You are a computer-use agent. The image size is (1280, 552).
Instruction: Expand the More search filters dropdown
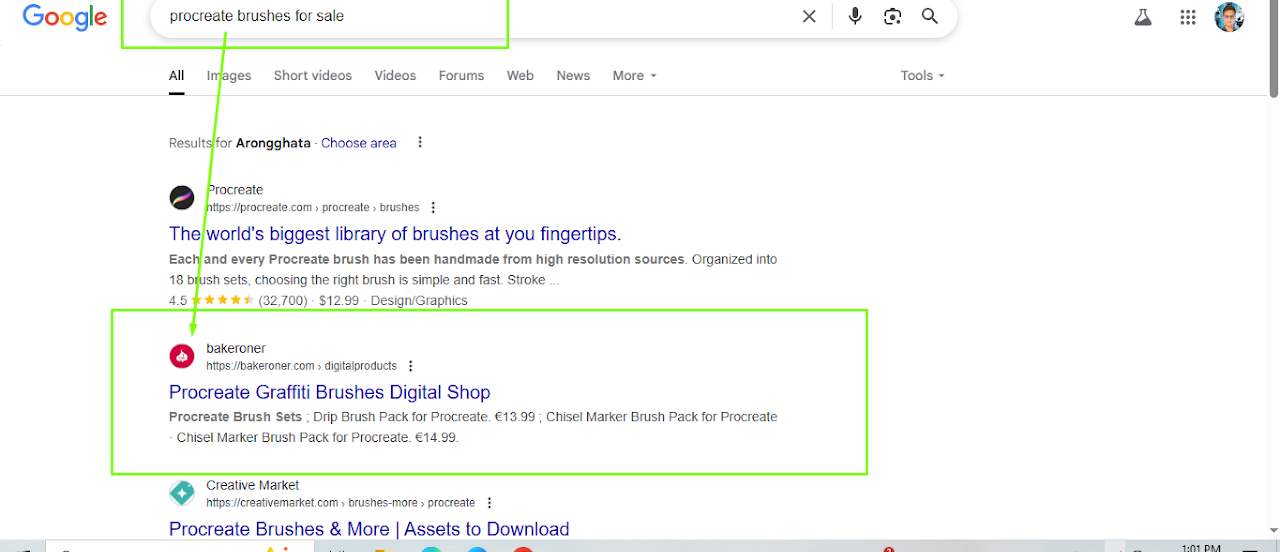click(x=634, y=76)
